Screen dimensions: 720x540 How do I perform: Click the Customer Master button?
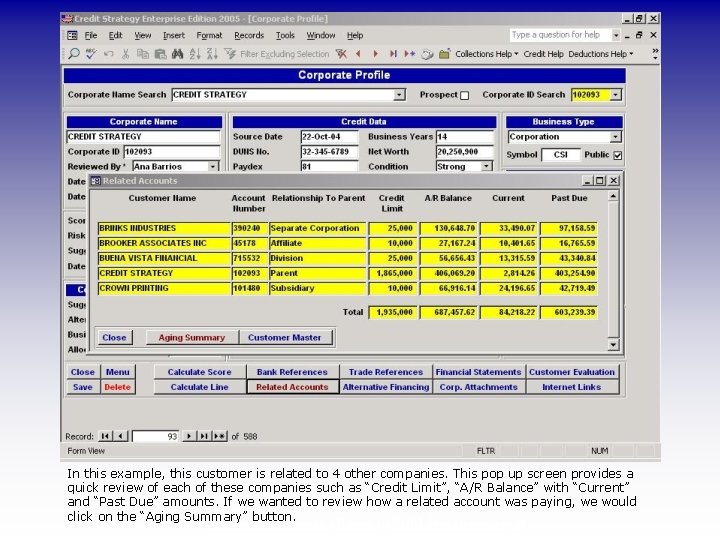(x=285, y=338)
